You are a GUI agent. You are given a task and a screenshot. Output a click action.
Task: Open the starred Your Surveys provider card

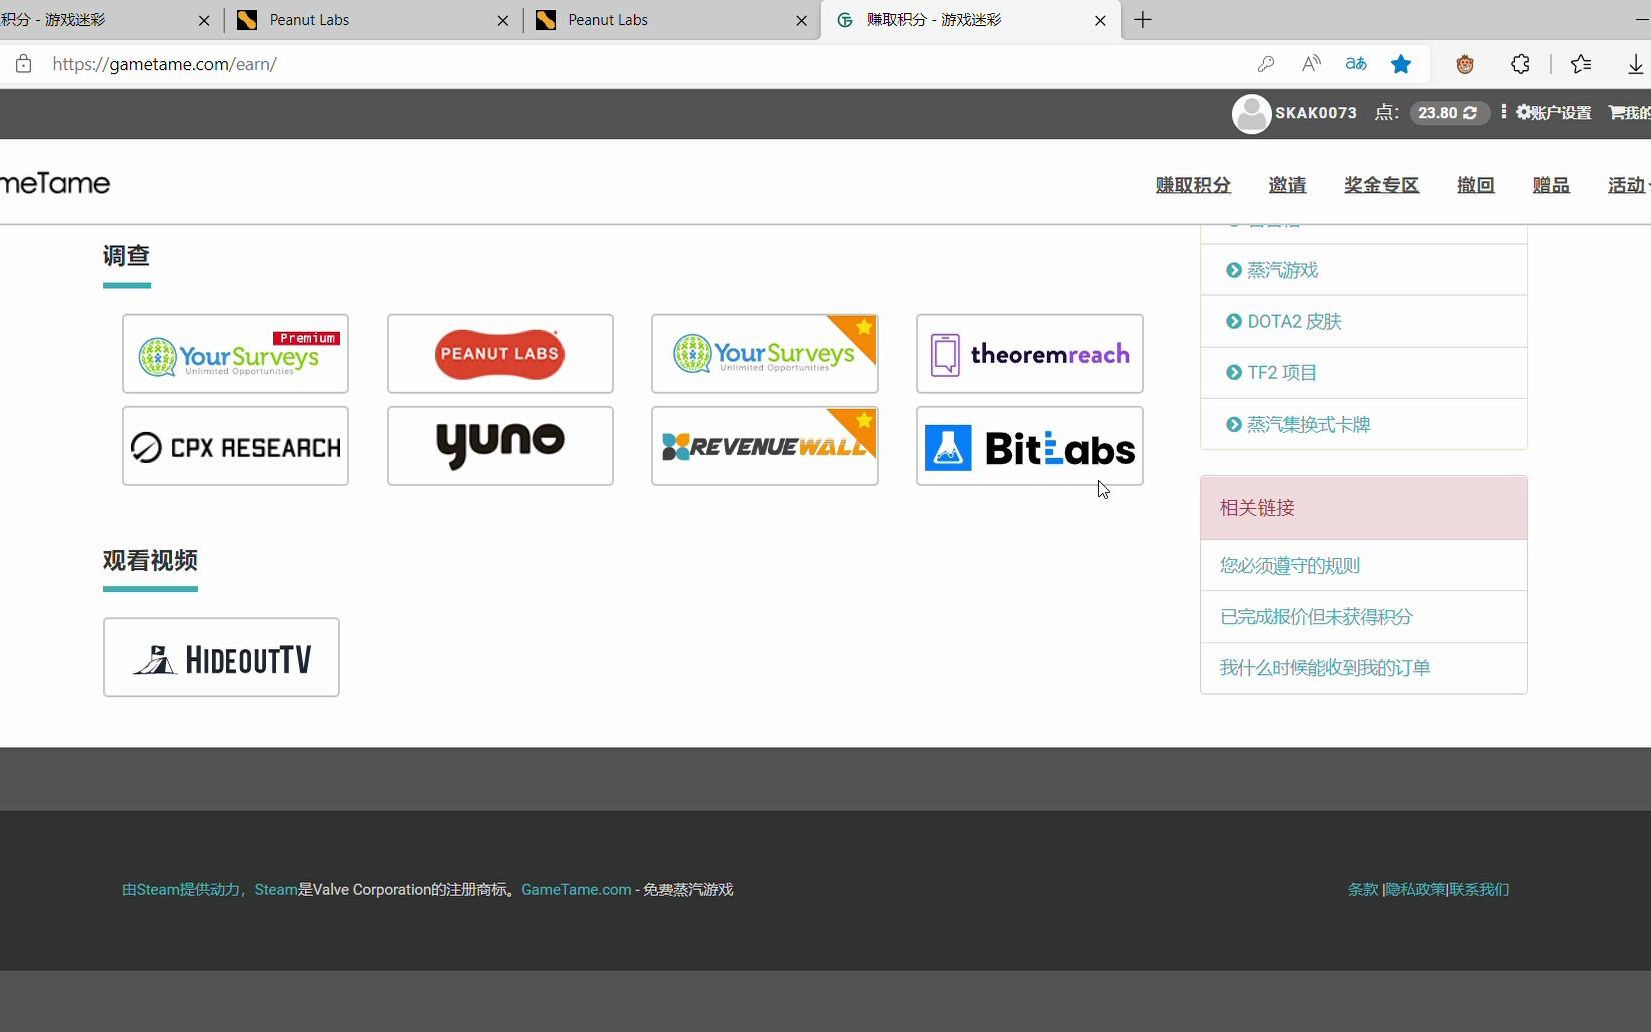pos(765,354)
